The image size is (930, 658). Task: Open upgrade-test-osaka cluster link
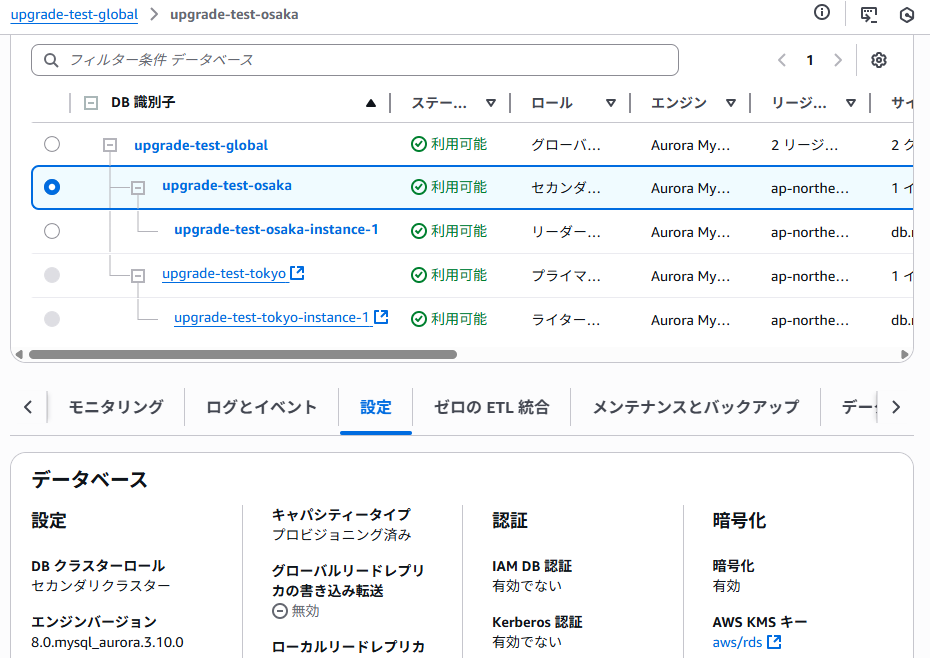(x=227, y=186)
